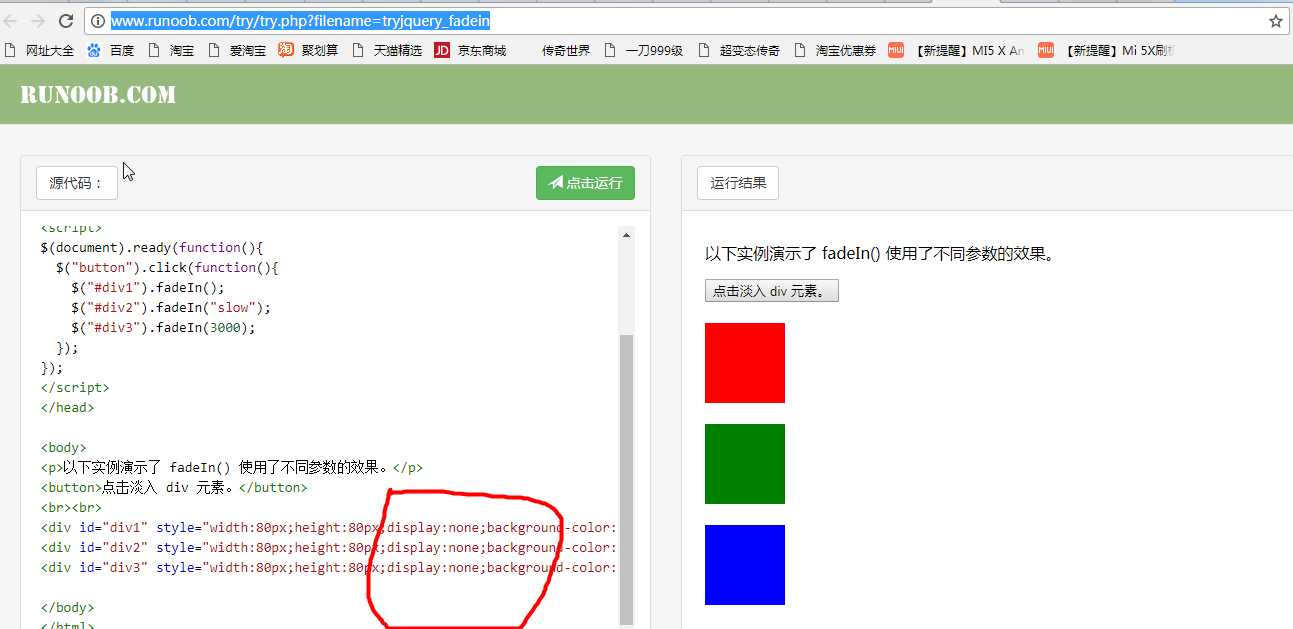Click the 源代码 button
Image resolution: width=1293 pixels, height=629 pixels.
[77, 183]
